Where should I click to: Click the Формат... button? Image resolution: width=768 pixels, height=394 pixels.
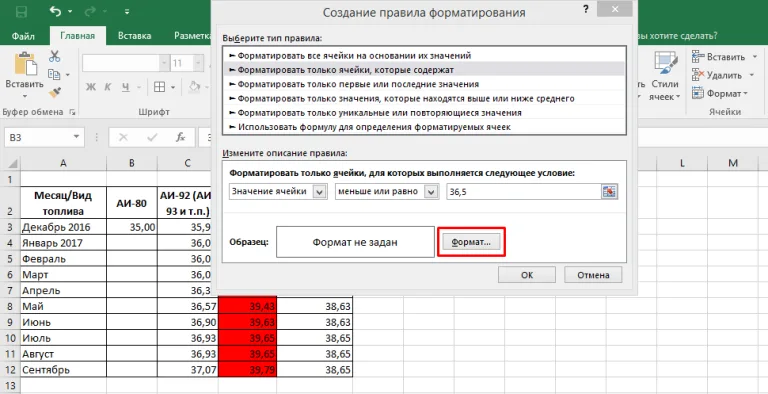(x=471, y=242)
